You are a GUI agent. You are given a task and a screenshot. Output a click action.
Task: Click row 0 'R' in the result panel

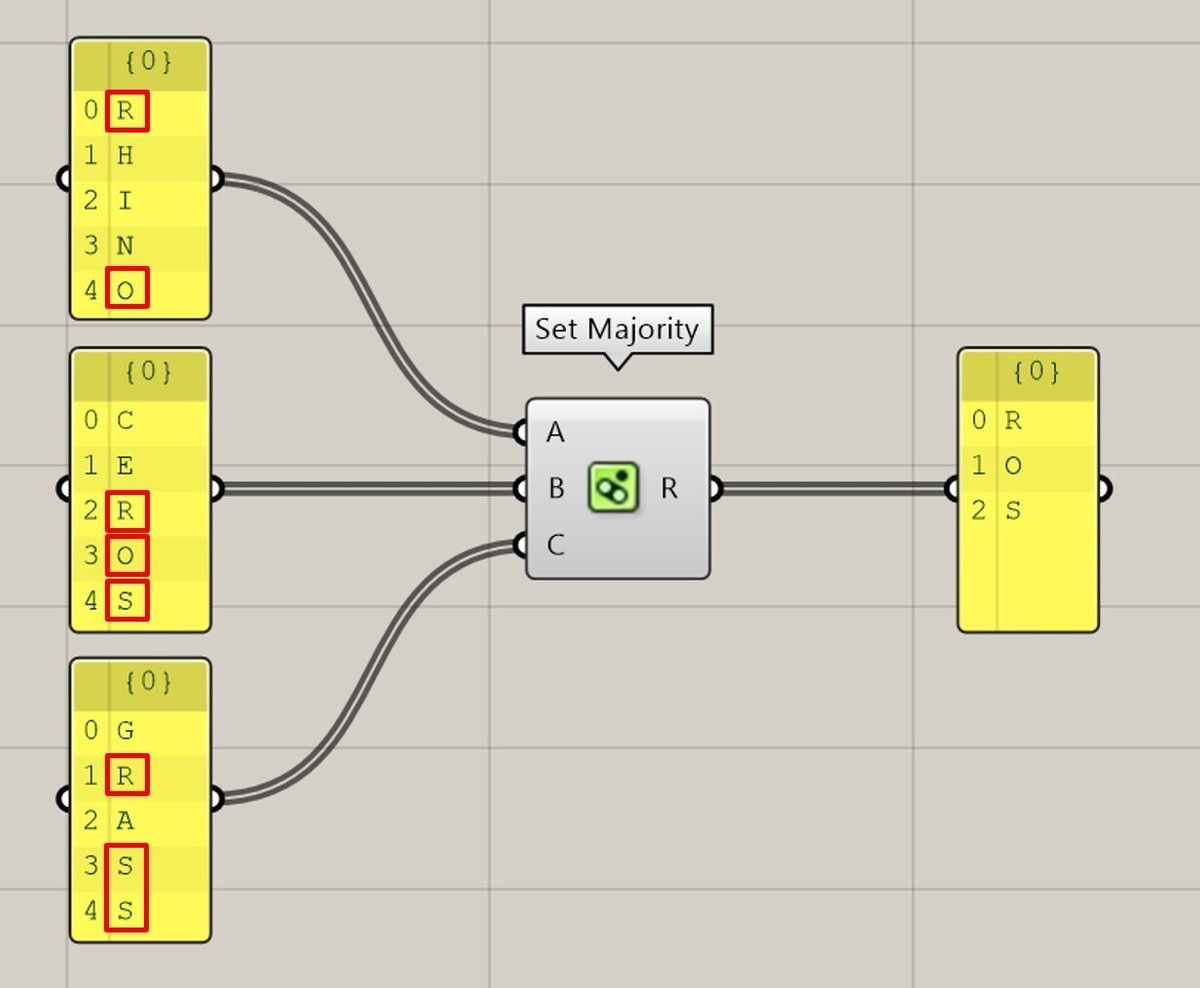tap(1028, 420)
